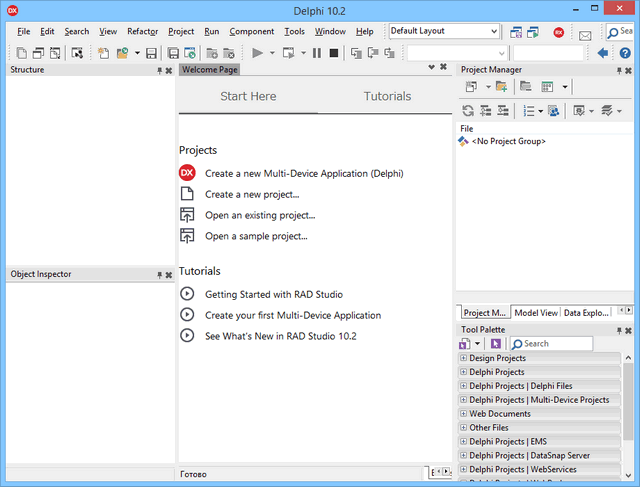This screenshot has height=487, width=640.
Task: Click 'Open a sample project...' link
Action: tap(256, 236)
